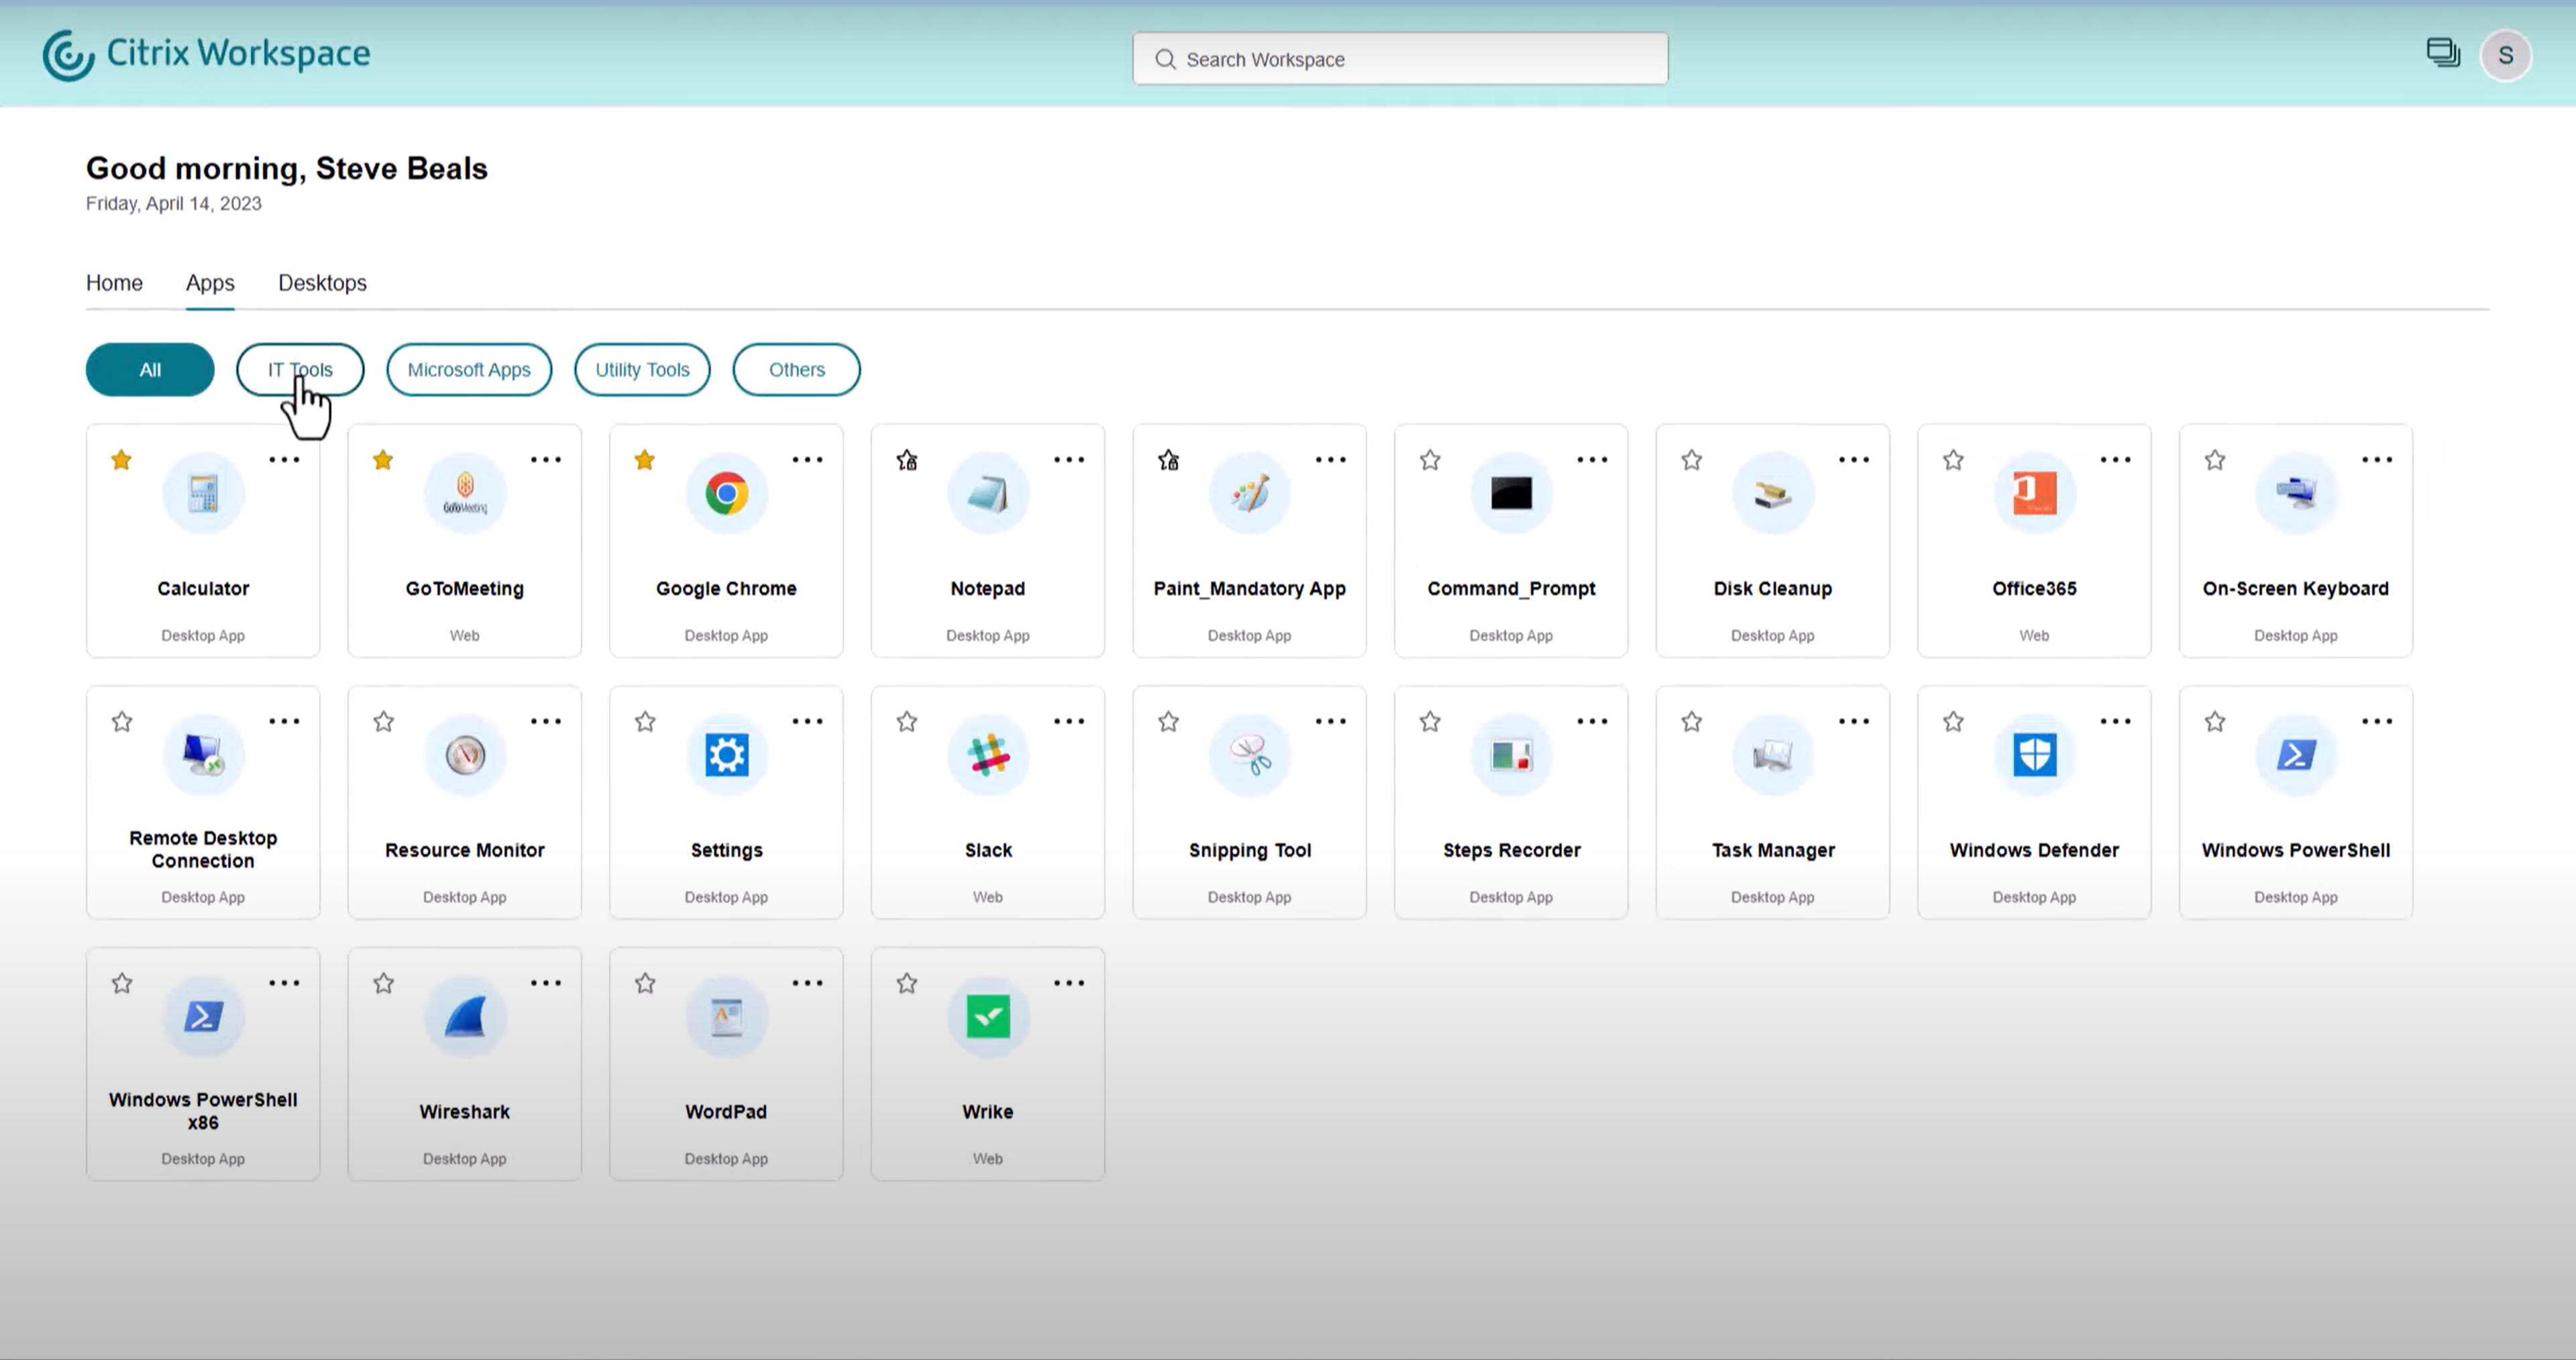Open the user account avatar S

click(2505, 55)
